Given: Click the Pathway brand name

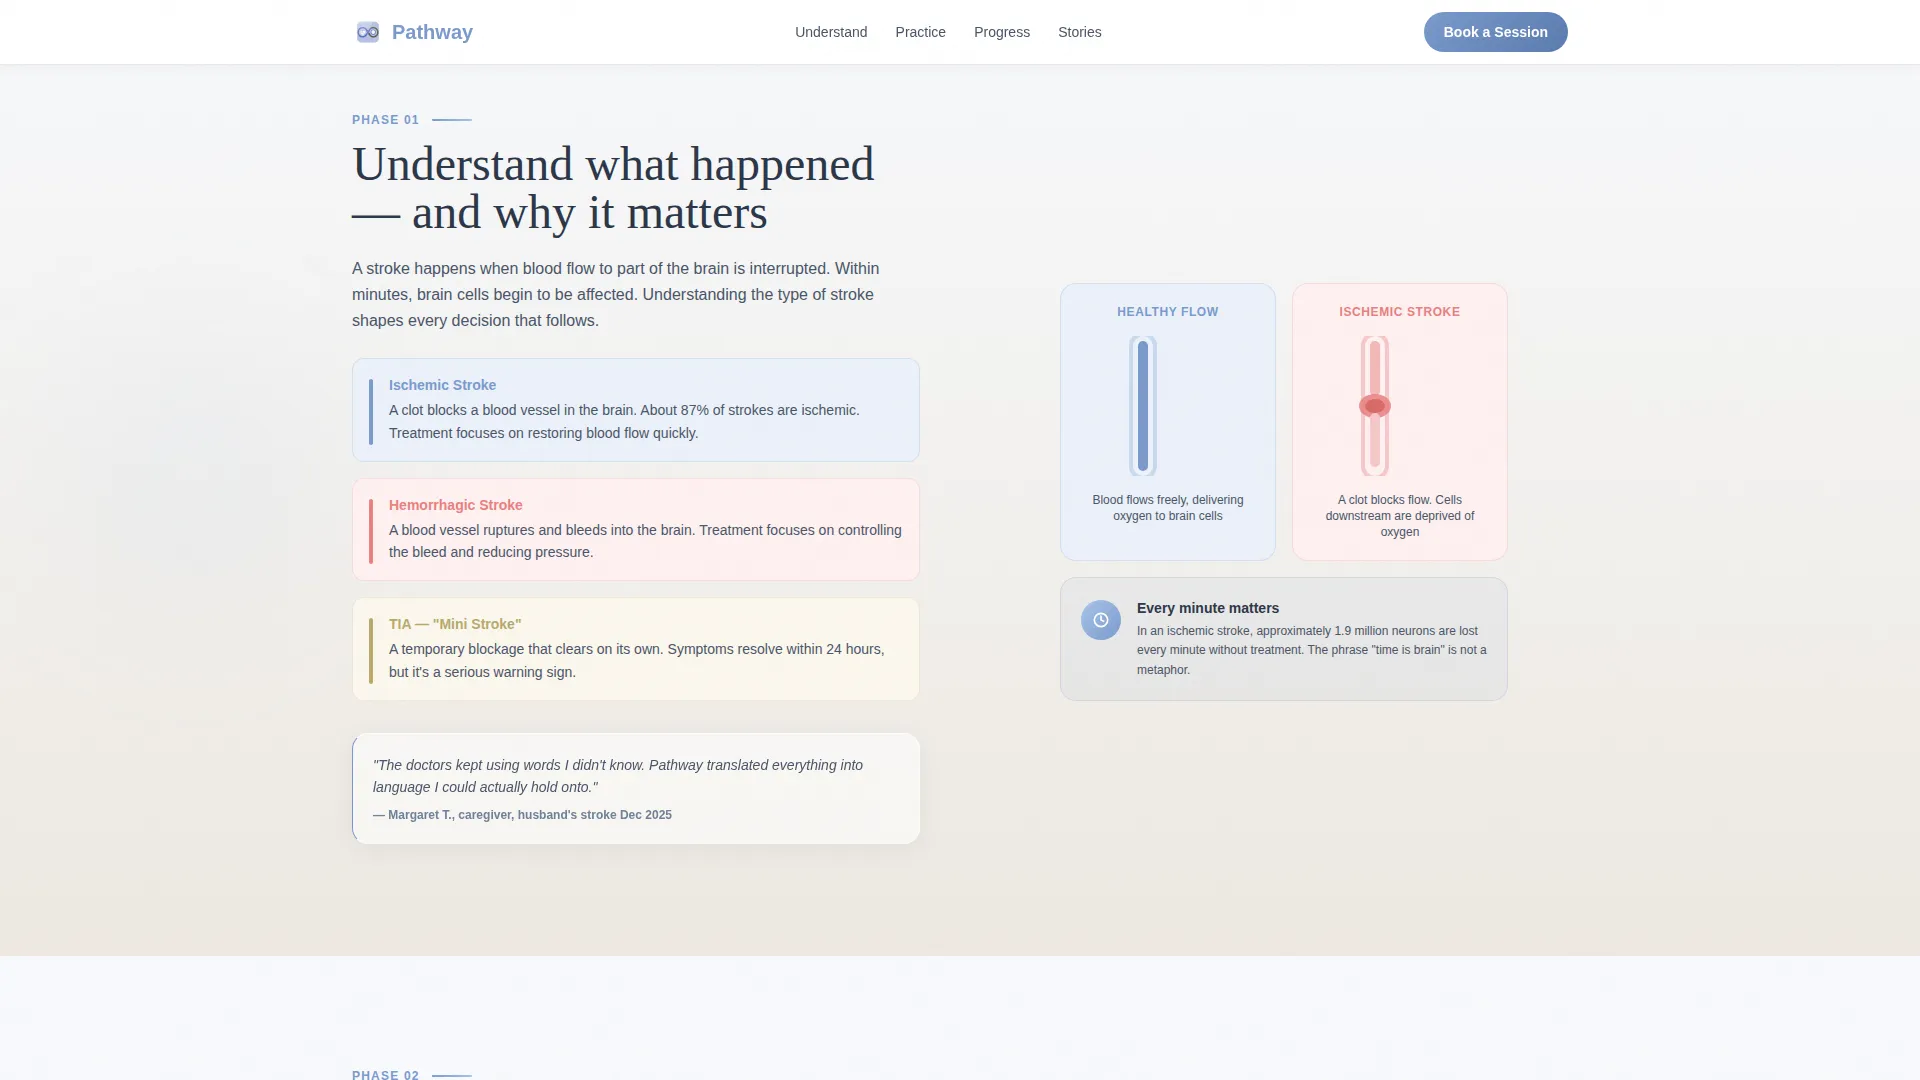Looking at the screenshot, I should (x=432, y=32).
